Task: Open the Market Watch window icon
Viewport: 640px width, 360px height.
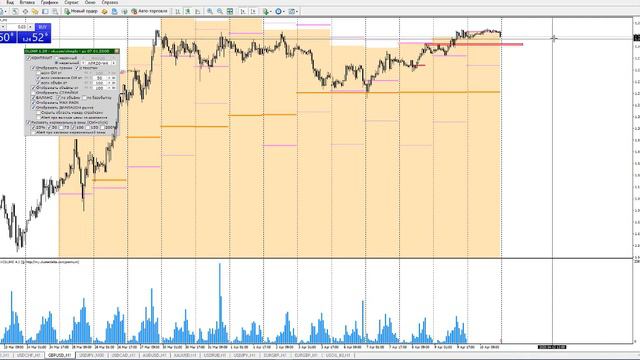Action: coord(15,11)
